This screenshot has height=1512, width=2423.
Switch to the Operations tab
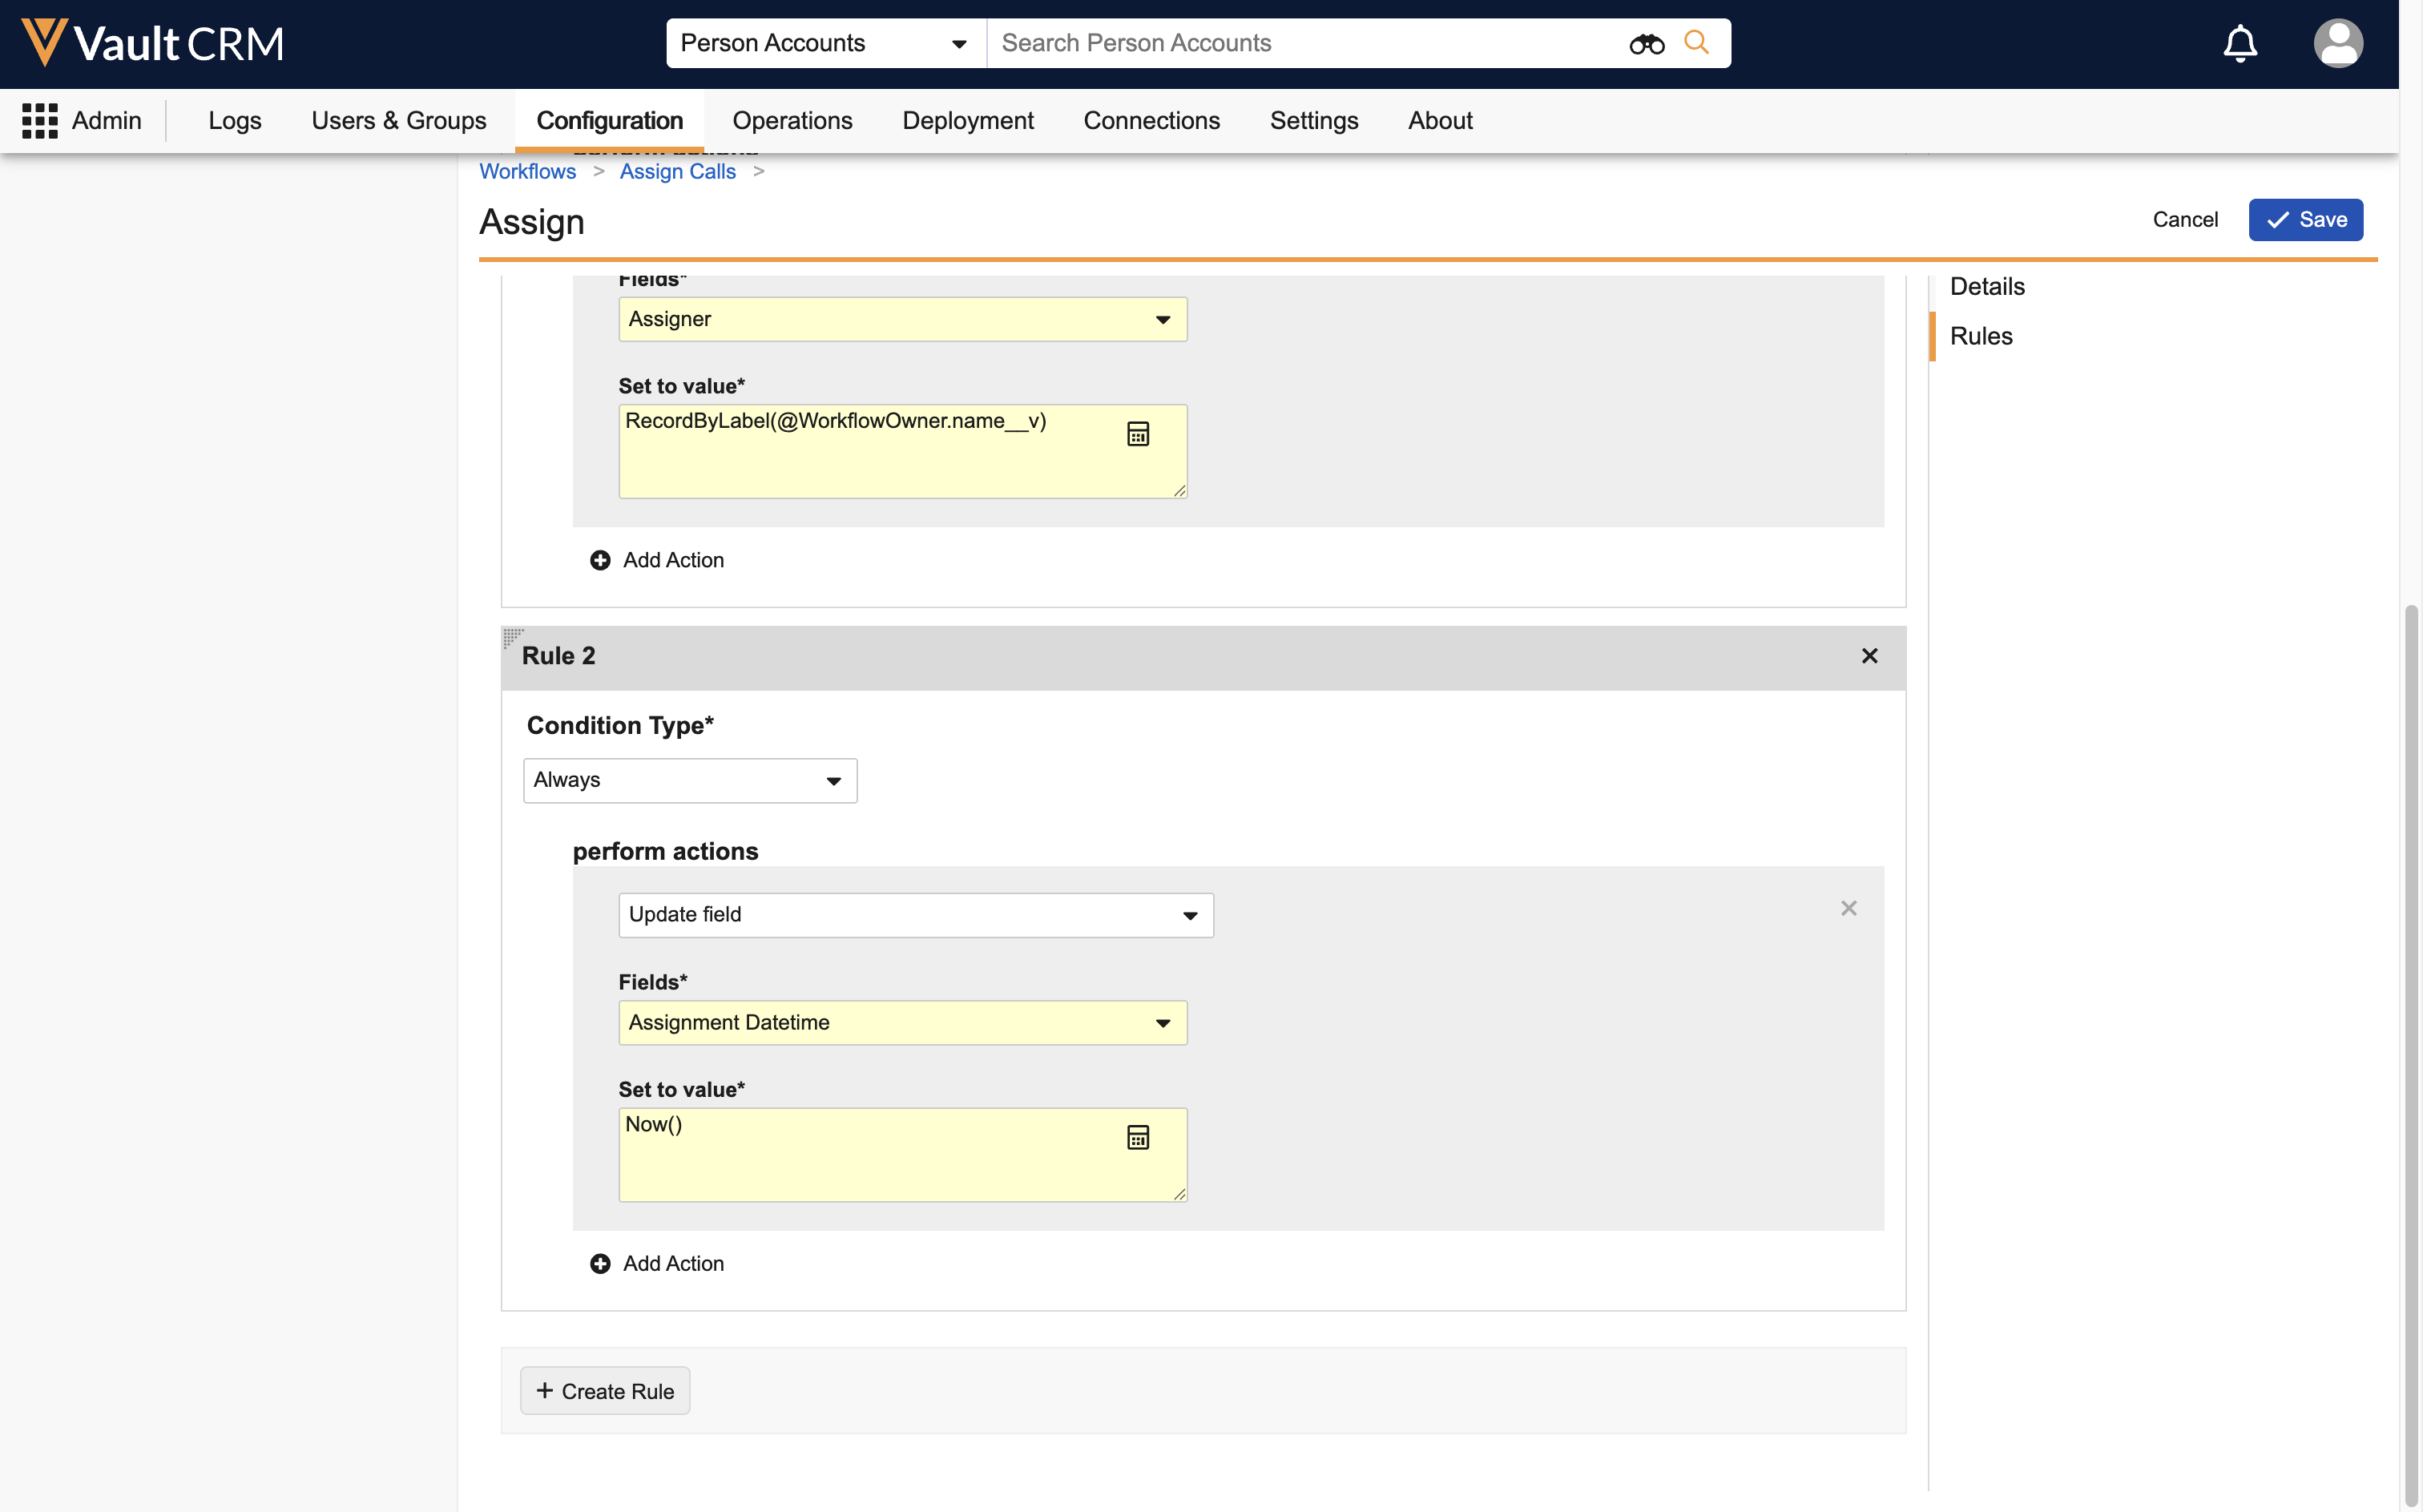pos(792,121)
